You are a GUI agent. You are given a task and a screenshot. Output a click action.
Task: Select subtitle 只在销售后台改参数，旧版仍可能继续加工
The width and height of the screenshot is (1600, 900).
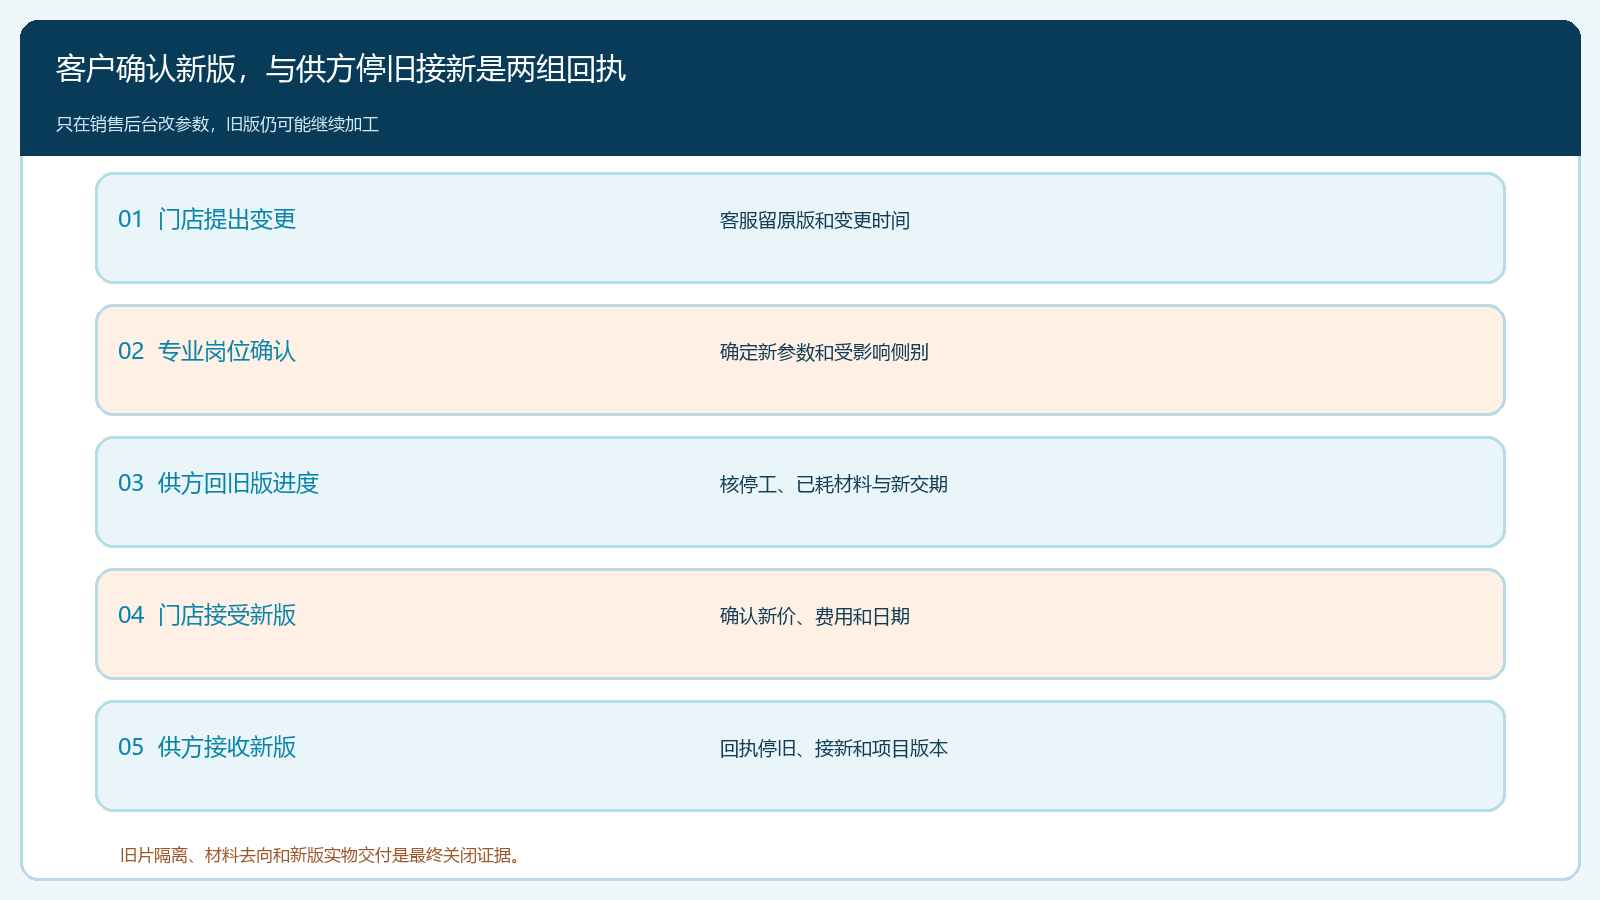[217, 124]
